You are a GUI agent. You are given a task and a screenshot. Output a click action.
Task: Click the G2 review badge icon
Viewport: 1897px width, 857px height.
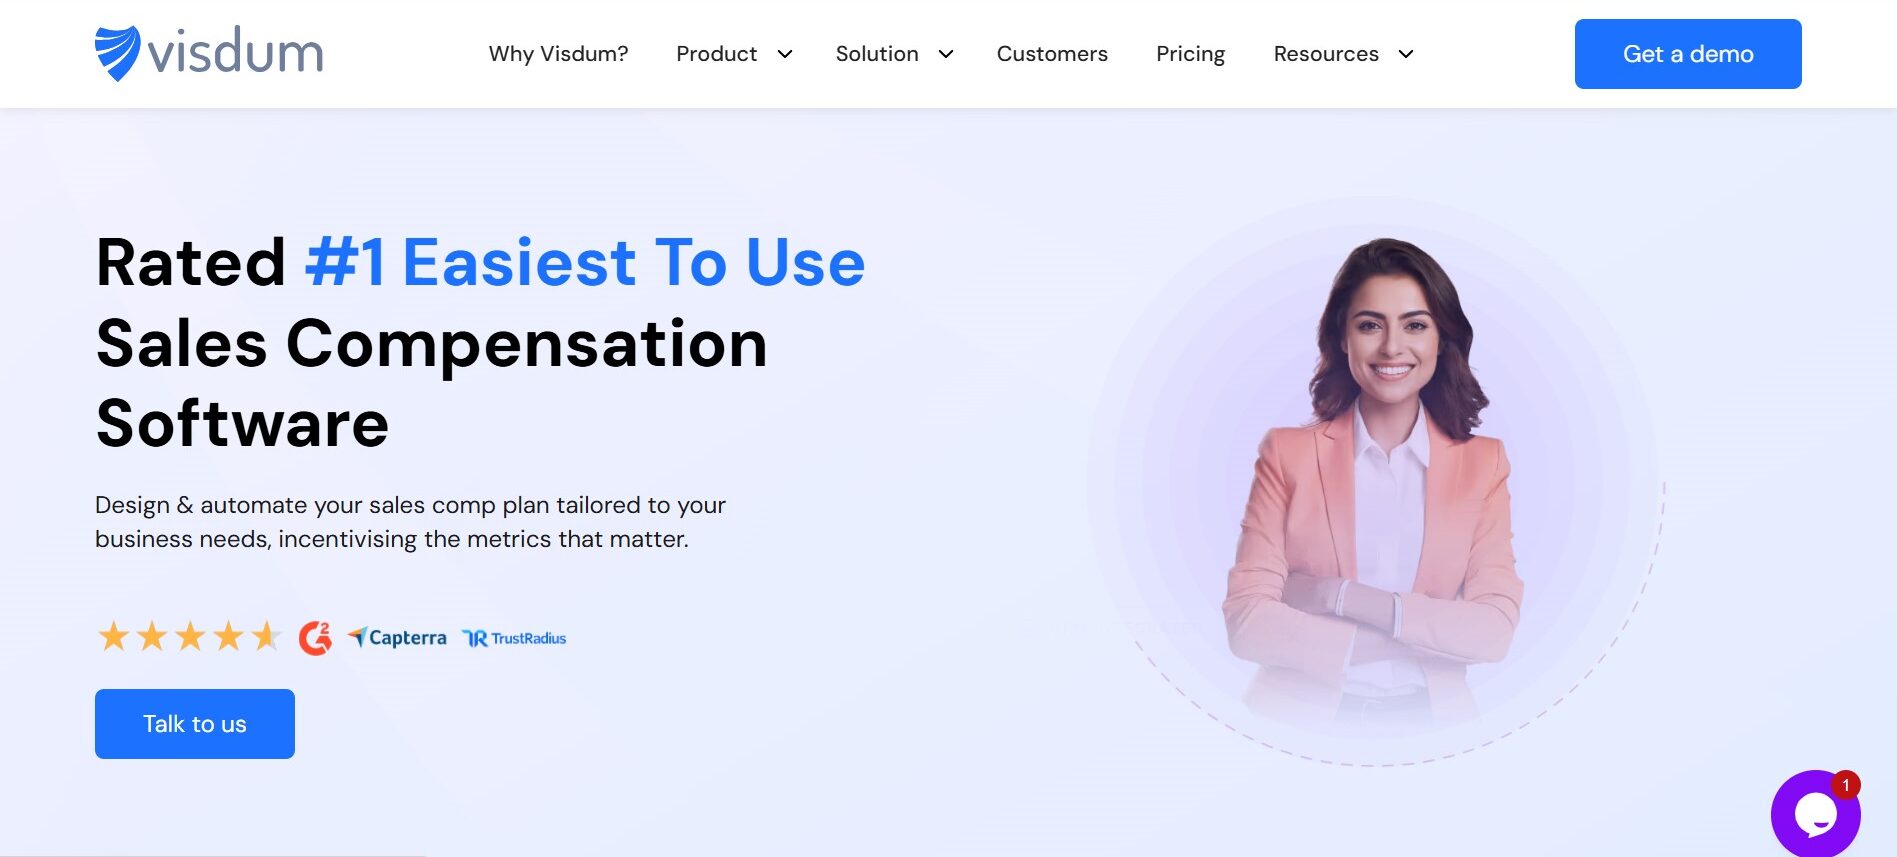(315, 637)
